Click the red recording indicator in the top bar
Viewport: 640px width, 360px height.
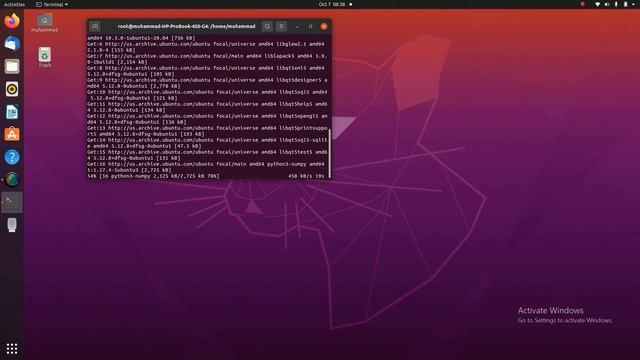[583, 4]
